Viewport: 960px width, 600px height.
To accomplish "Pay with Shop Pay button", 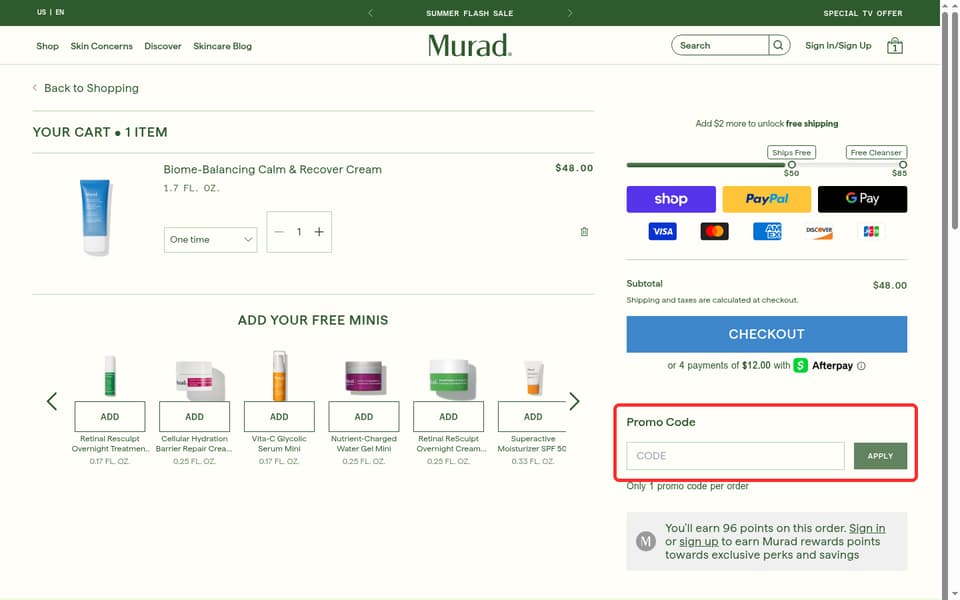I will 671,199.
